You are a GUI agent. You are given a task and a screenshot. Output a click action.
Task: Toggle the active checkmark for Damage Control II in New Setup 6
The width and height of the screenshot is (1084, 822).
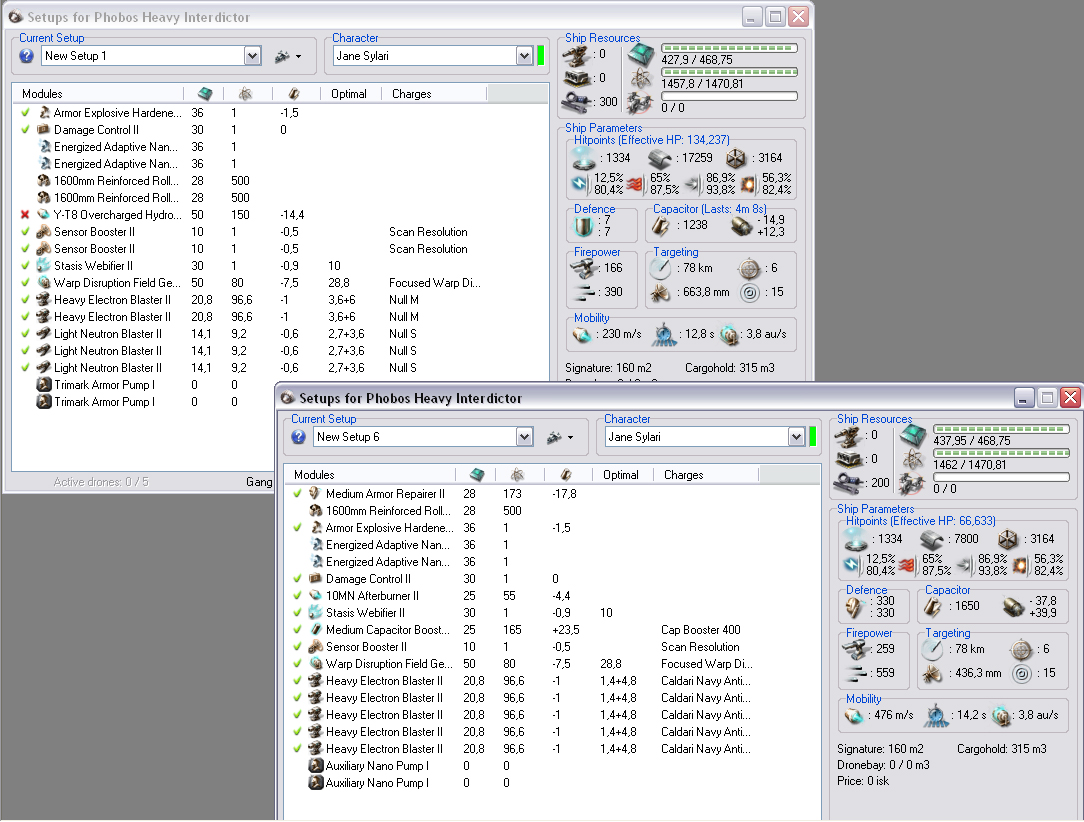click(297, 579)
